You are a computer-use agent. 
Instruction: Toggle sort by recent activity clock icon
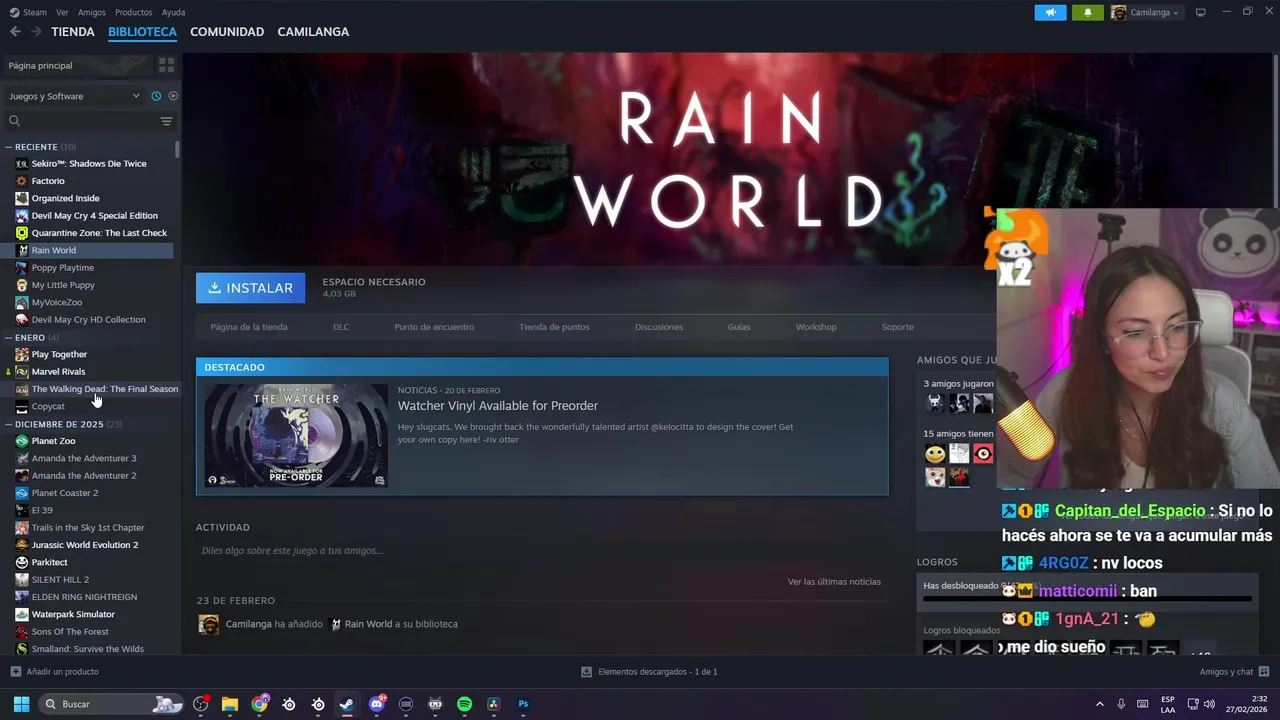(x=156, y=96)
